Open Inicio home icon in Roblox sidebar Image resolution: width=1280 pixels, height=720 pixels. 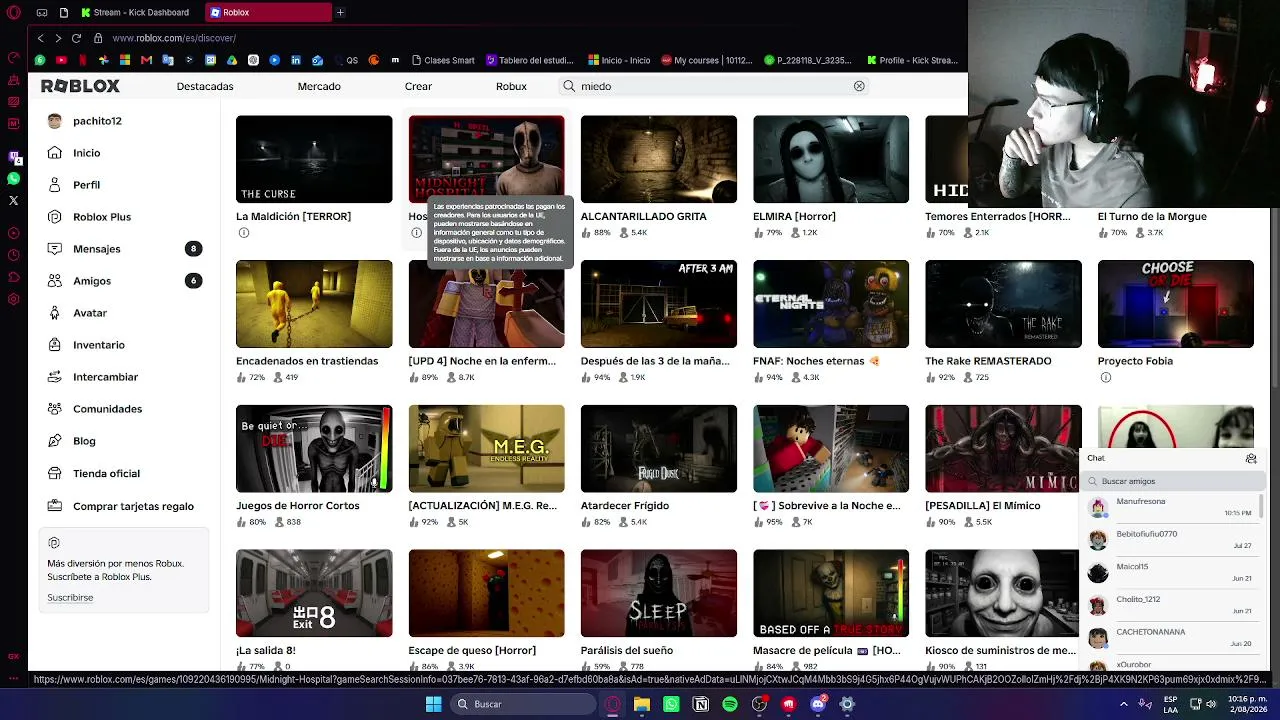(x=54, y=153)
